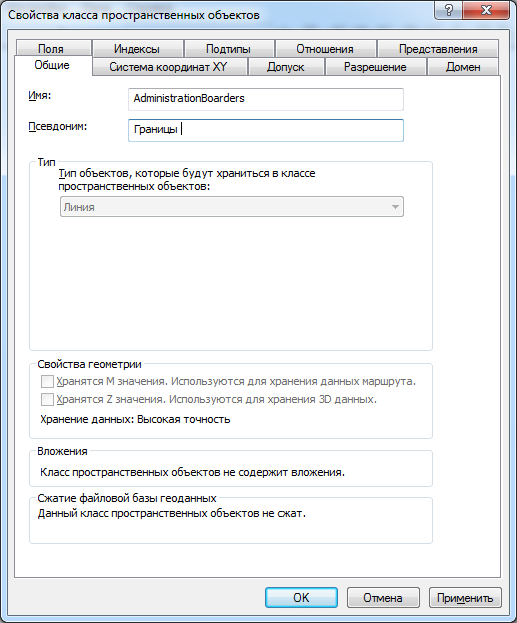Click text Класс пространственных объектов не содержит вложения

192,472
